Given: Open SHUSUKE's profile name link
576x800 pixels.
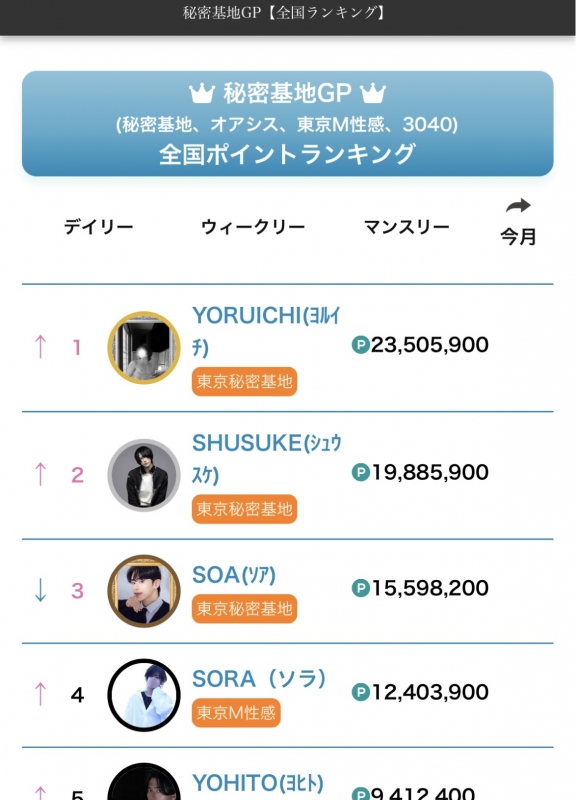Looking at the screenshot, I should click(x=266, y=459).
